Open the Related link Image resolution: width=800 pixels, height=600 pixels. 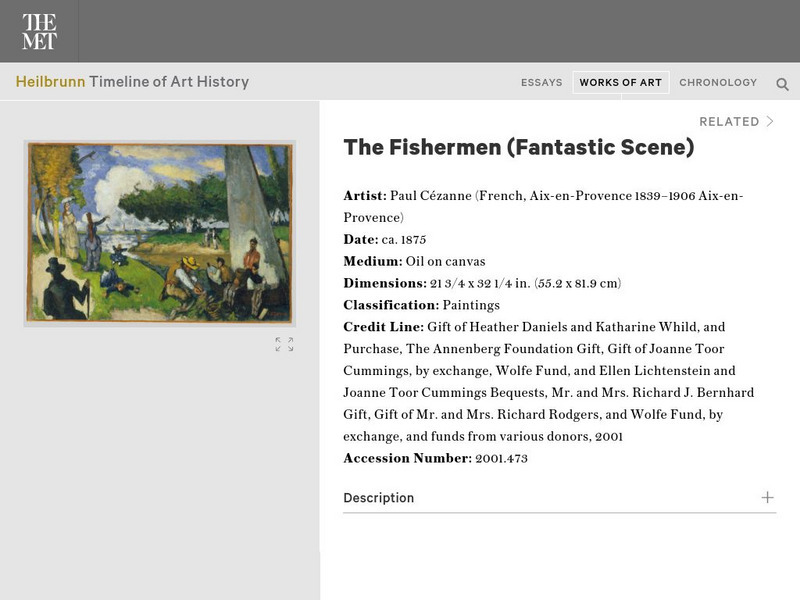point(729,122)
